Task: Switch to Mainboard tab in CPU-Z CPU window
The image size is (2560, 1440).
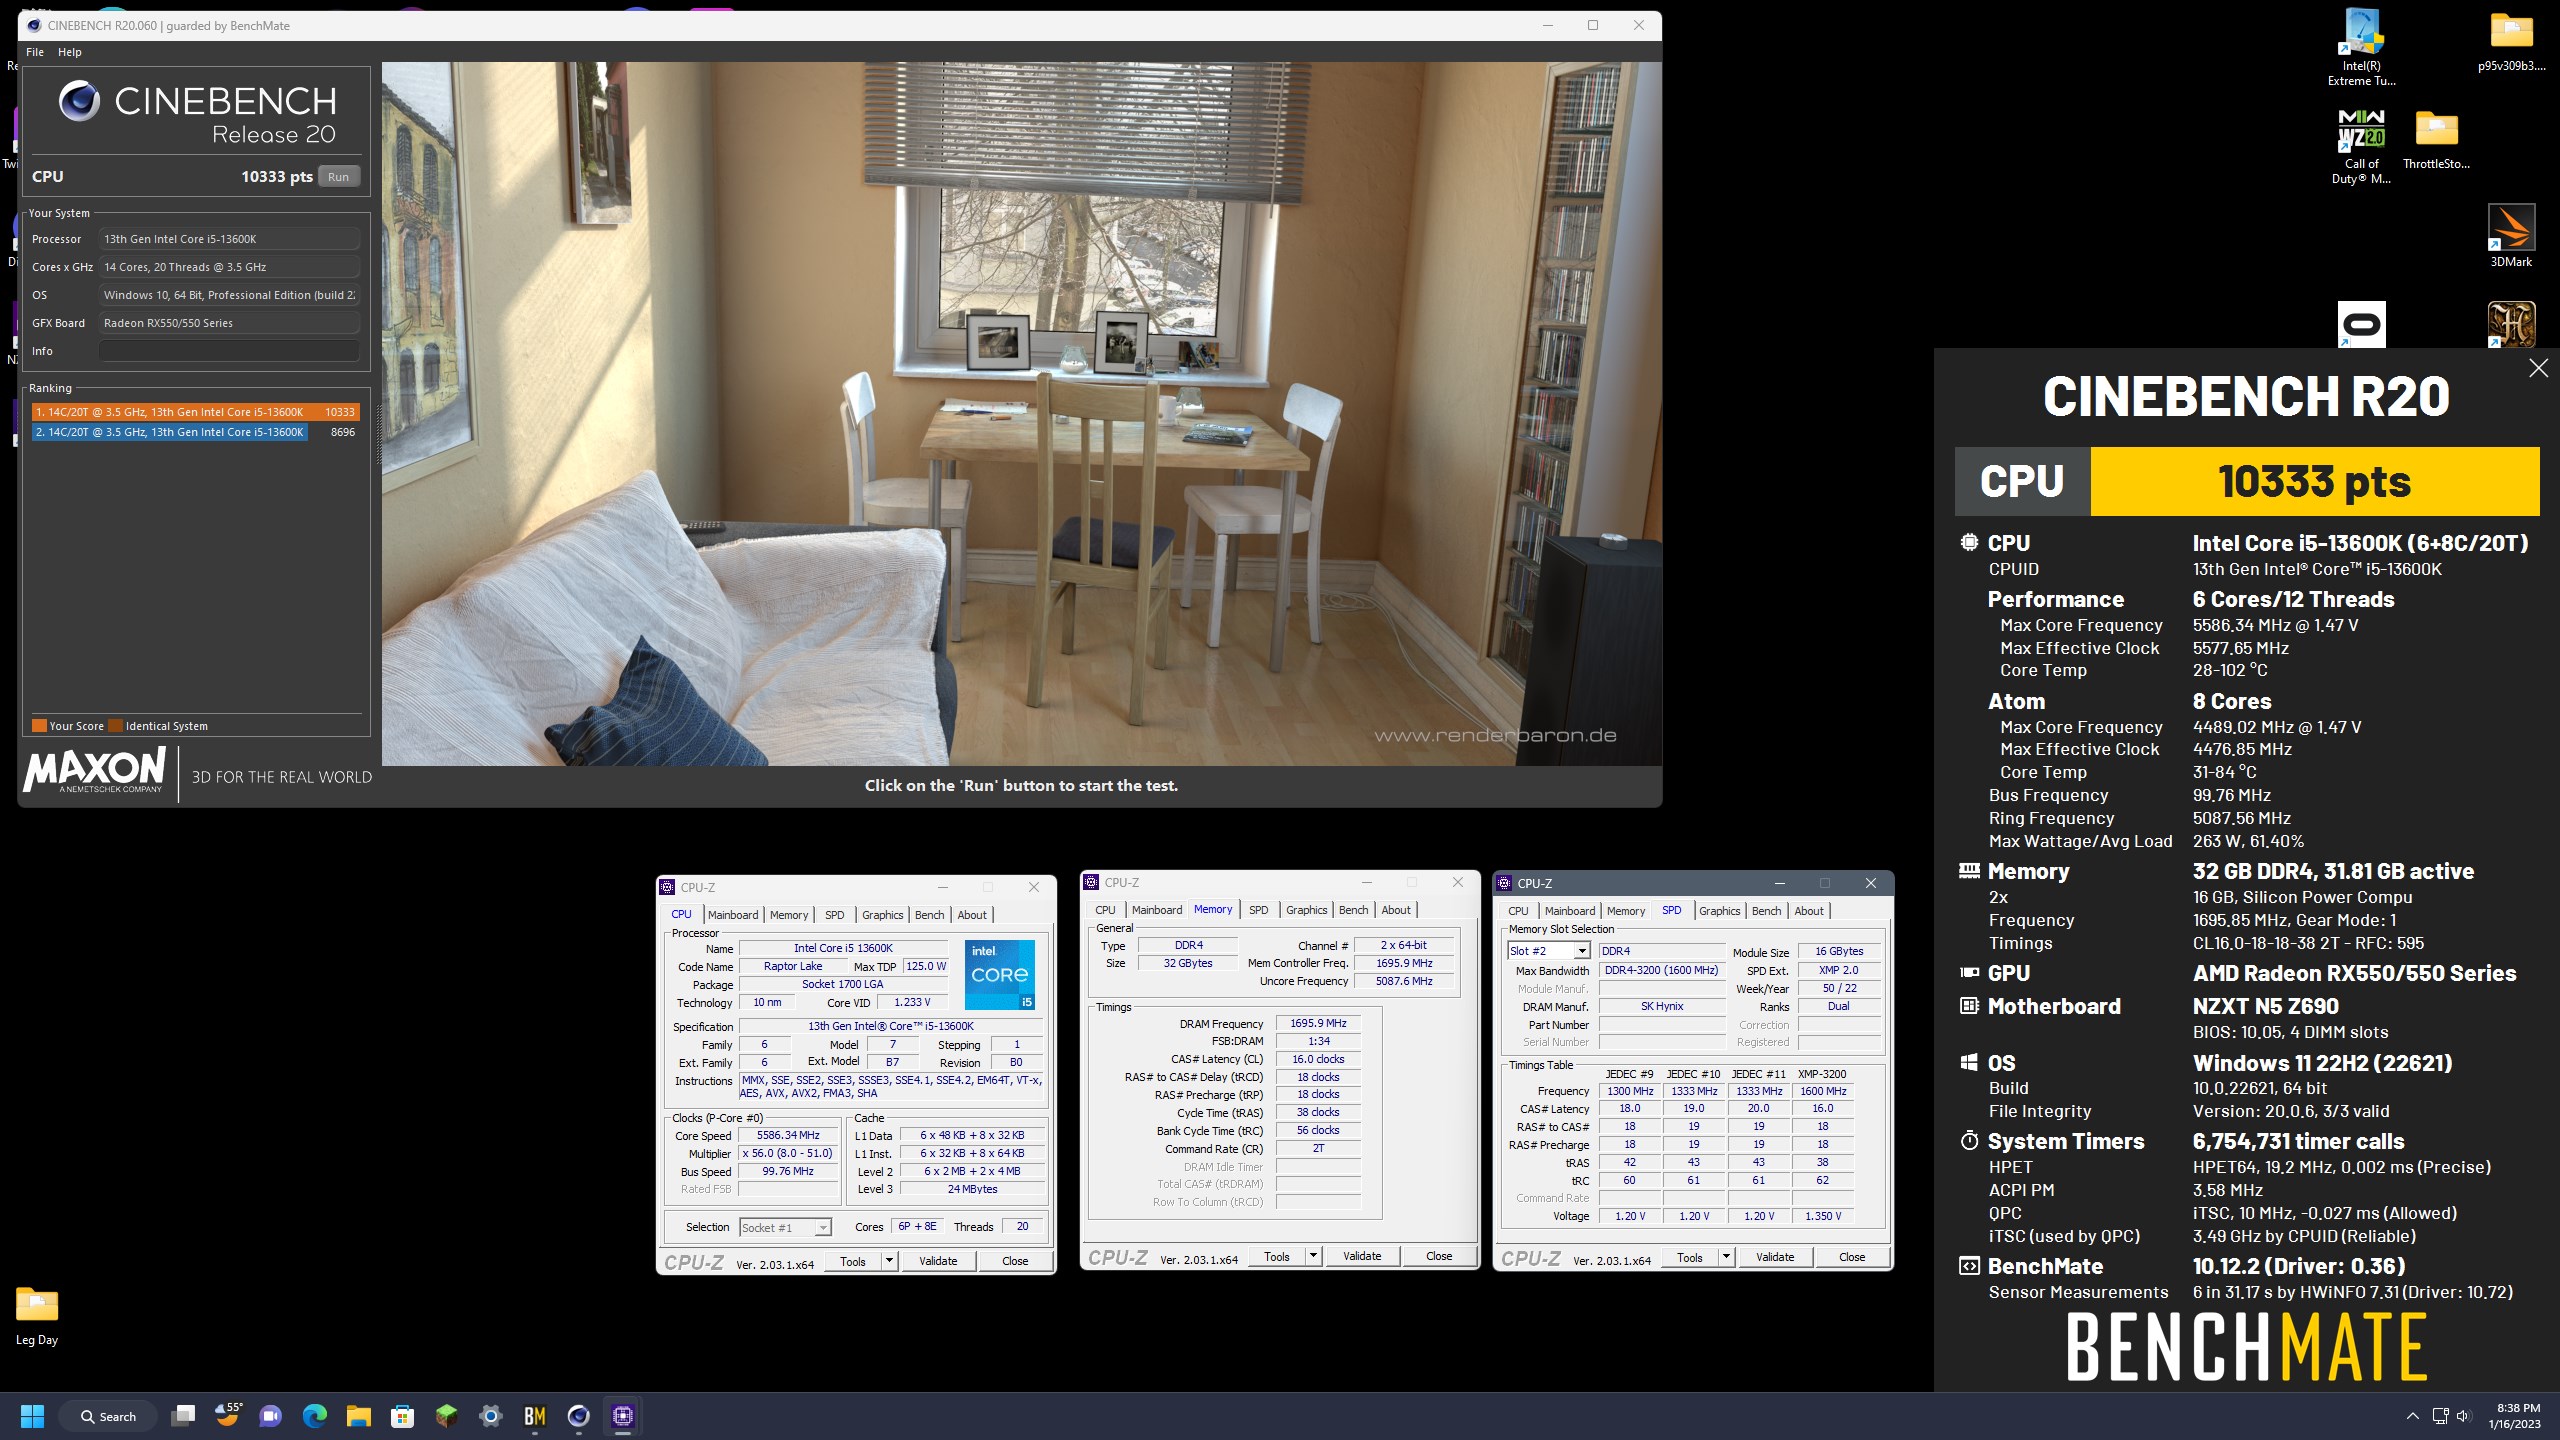Action: tap(733, 915)
